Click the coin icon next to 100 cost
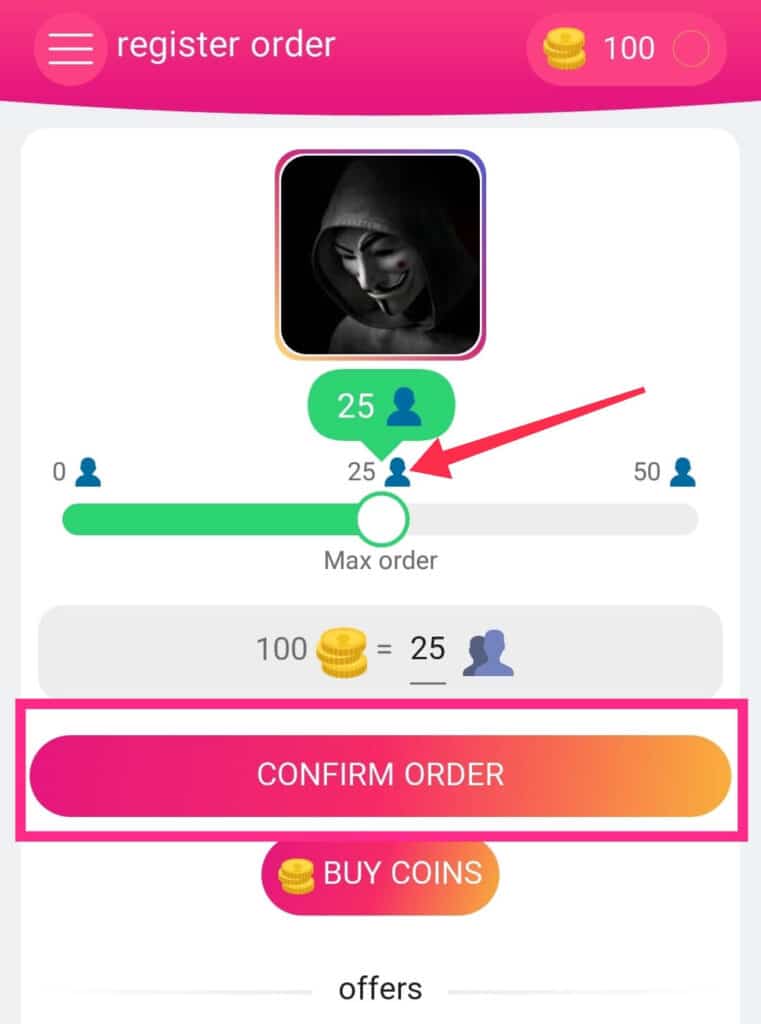 pyautogui.click(x=342, y=651)
